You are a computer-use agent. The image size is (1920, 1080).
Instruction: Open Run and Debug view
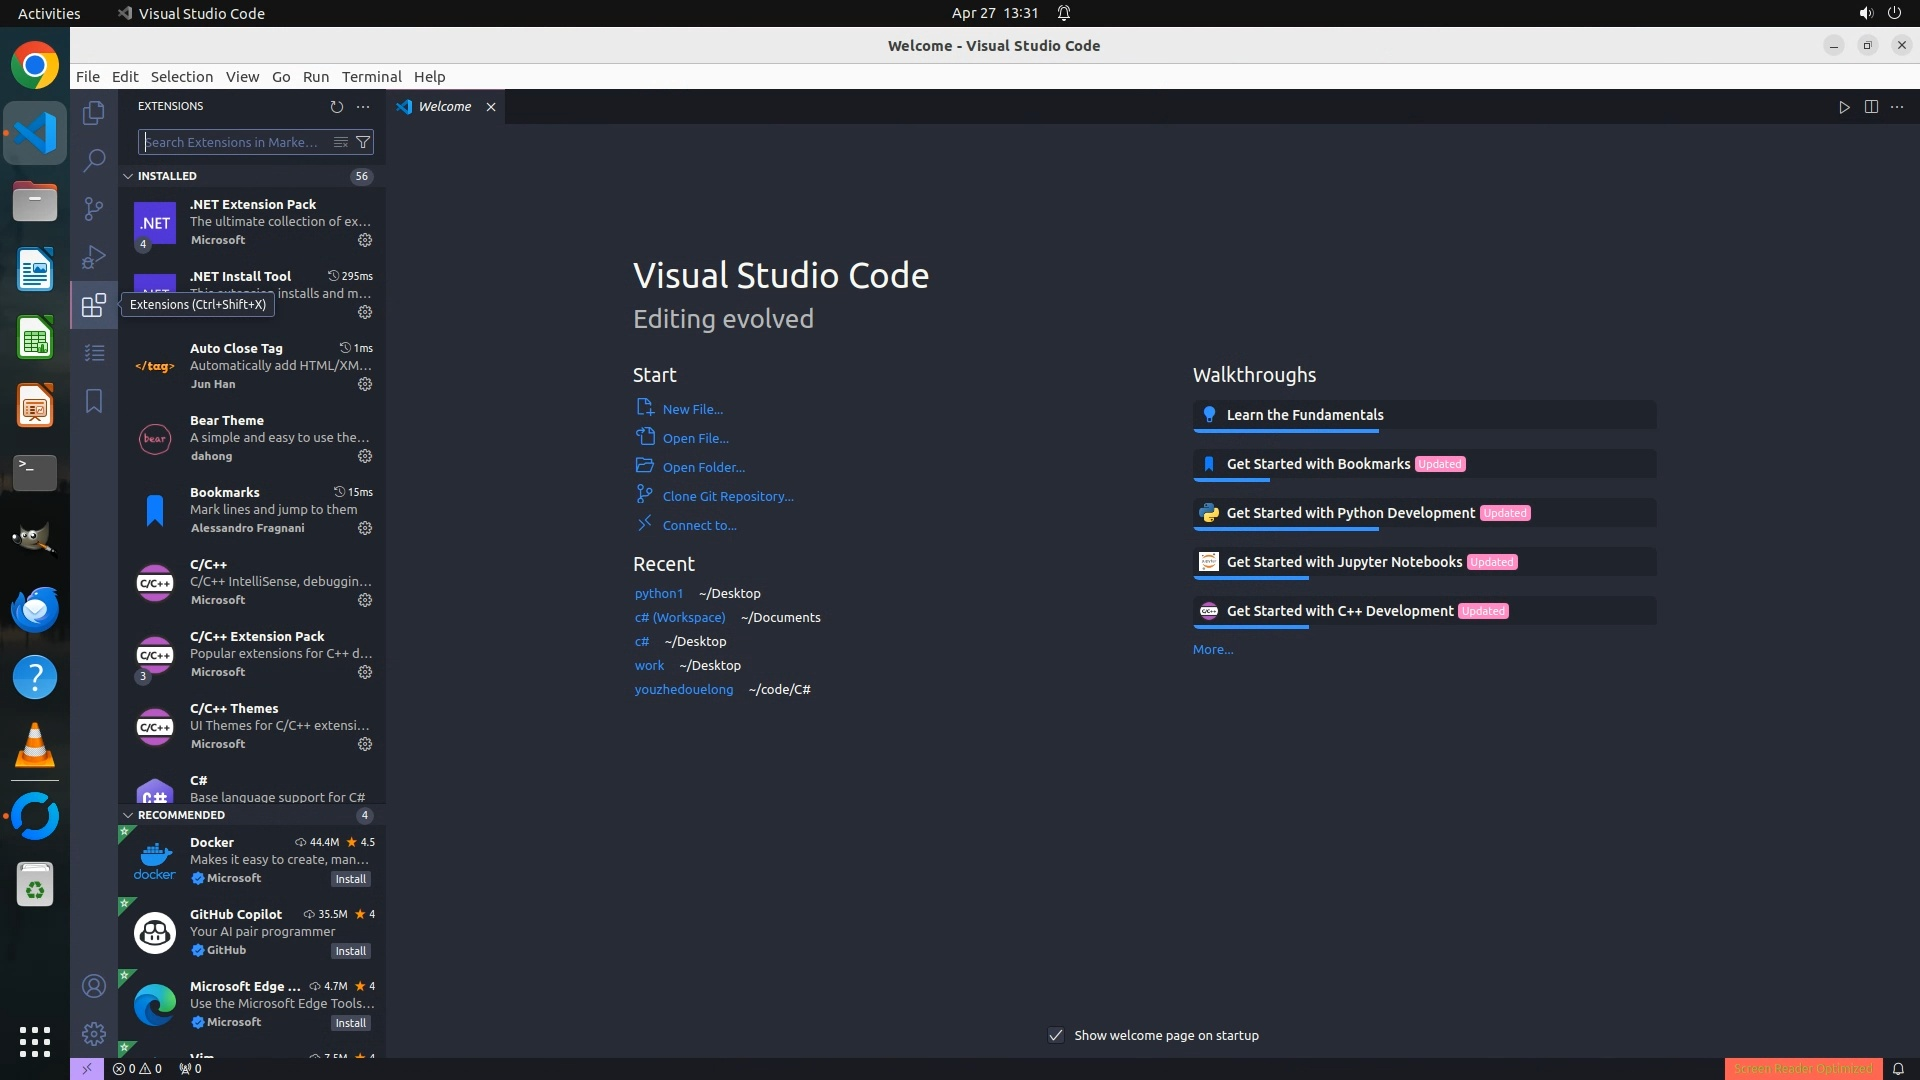(94, 257)
